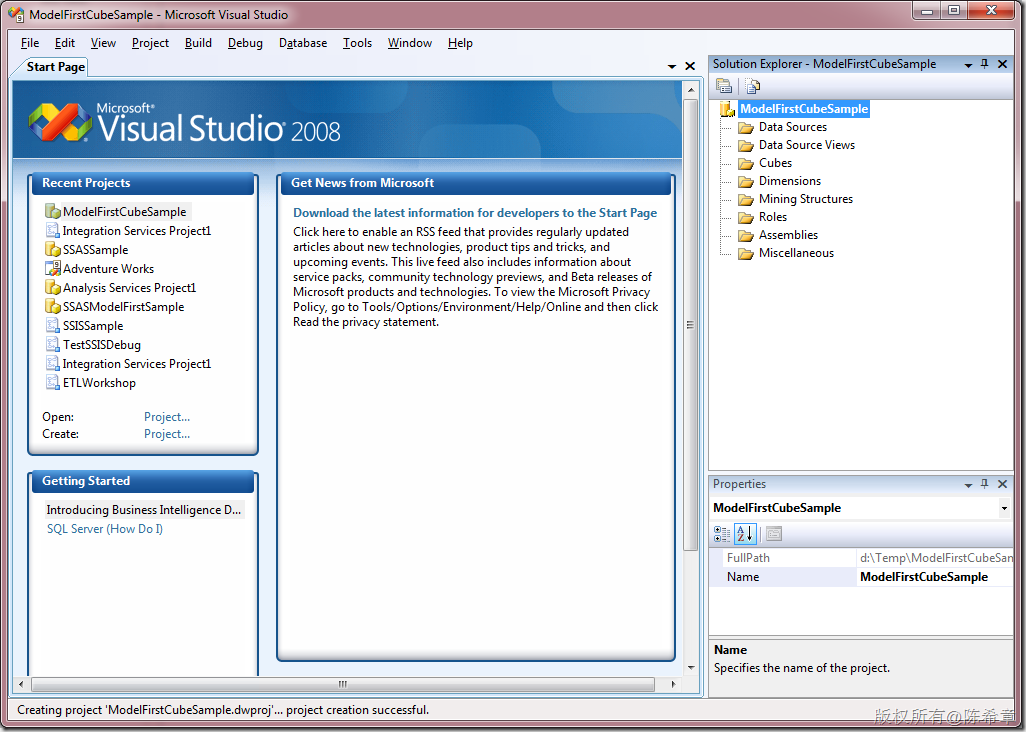
Task: Click the Data Source Views folder icon
Action: [745, 145]
